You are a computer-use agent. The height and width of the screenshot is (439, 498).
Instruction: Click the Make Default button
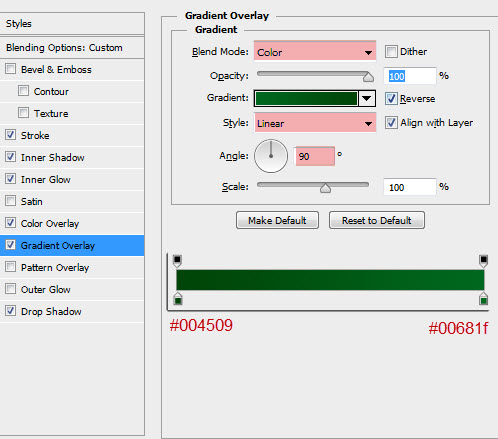coord(277,220)
